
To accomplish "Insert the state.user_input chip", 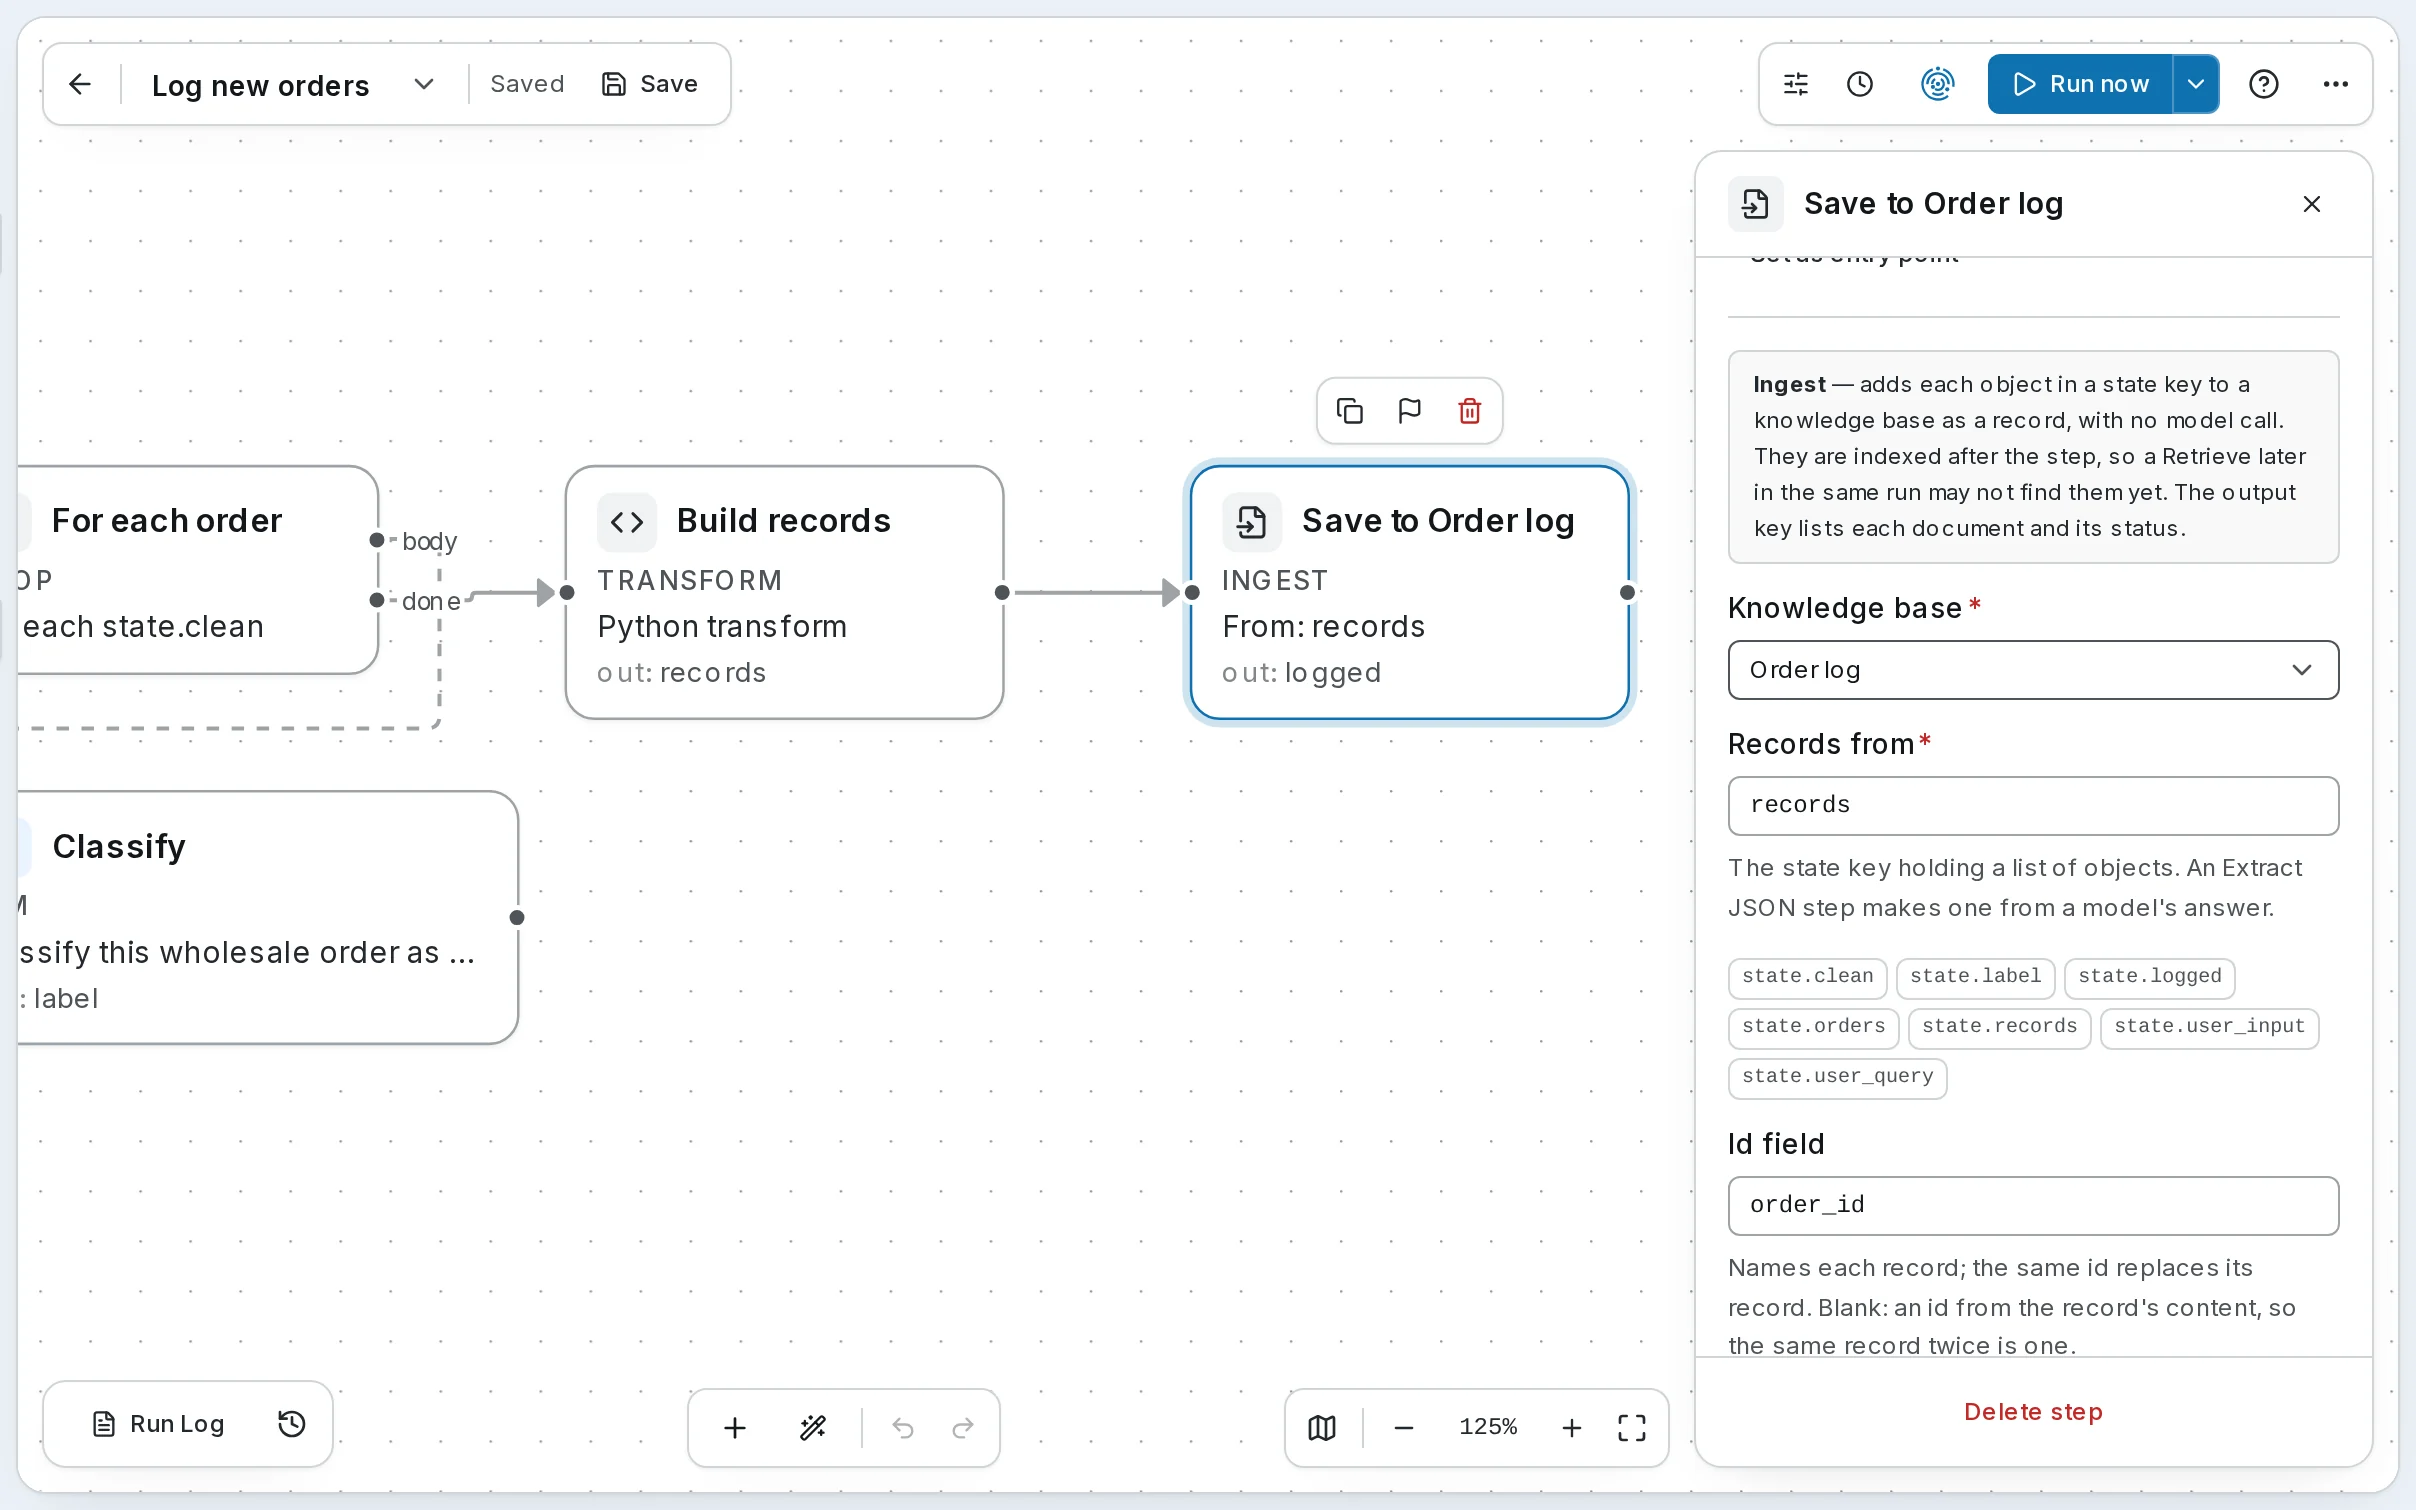I will coord(2209,1027).
